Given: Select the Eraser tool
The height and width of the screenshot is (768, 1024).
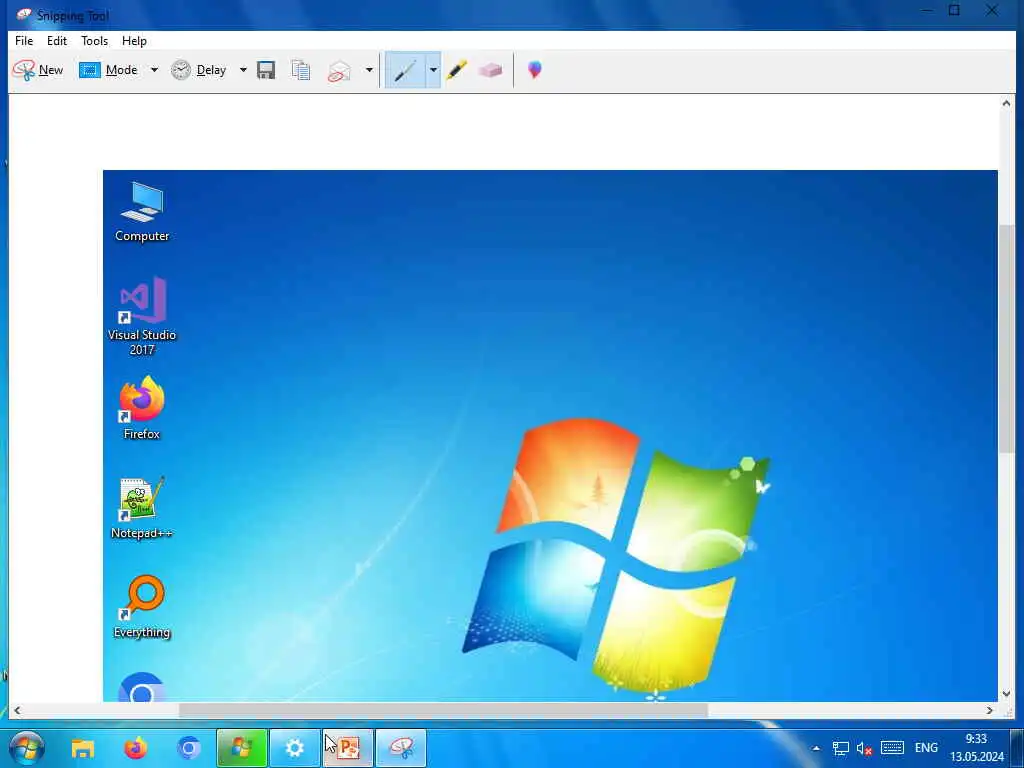Looking at the screenshot, I should point(490,70).
